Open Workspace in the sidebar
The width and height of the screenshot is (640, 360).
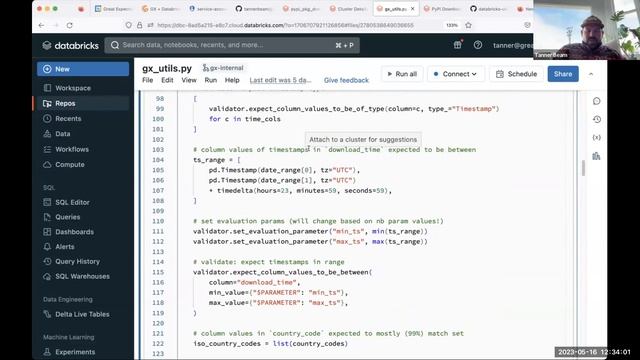(x=73, y=88)
